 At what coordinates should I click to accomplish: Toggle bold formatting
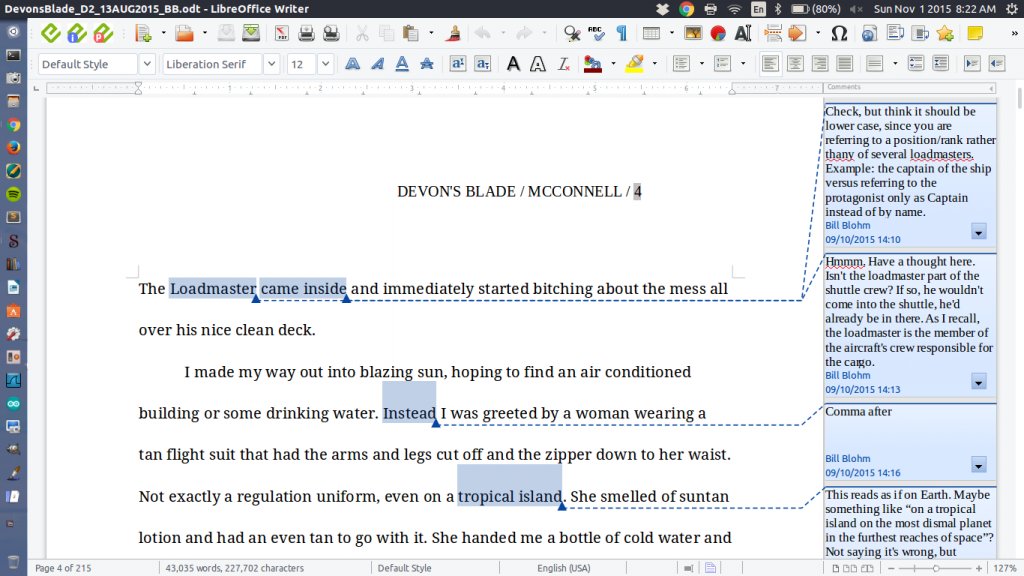352,63
